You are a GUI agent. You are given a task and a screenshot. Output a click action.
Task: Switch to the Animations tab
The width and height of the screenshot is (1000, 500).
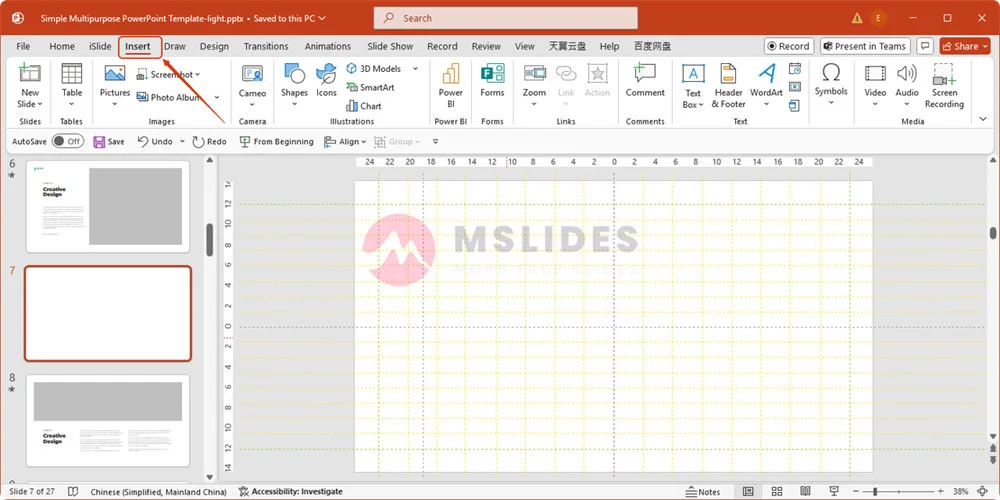coord(328,46)
